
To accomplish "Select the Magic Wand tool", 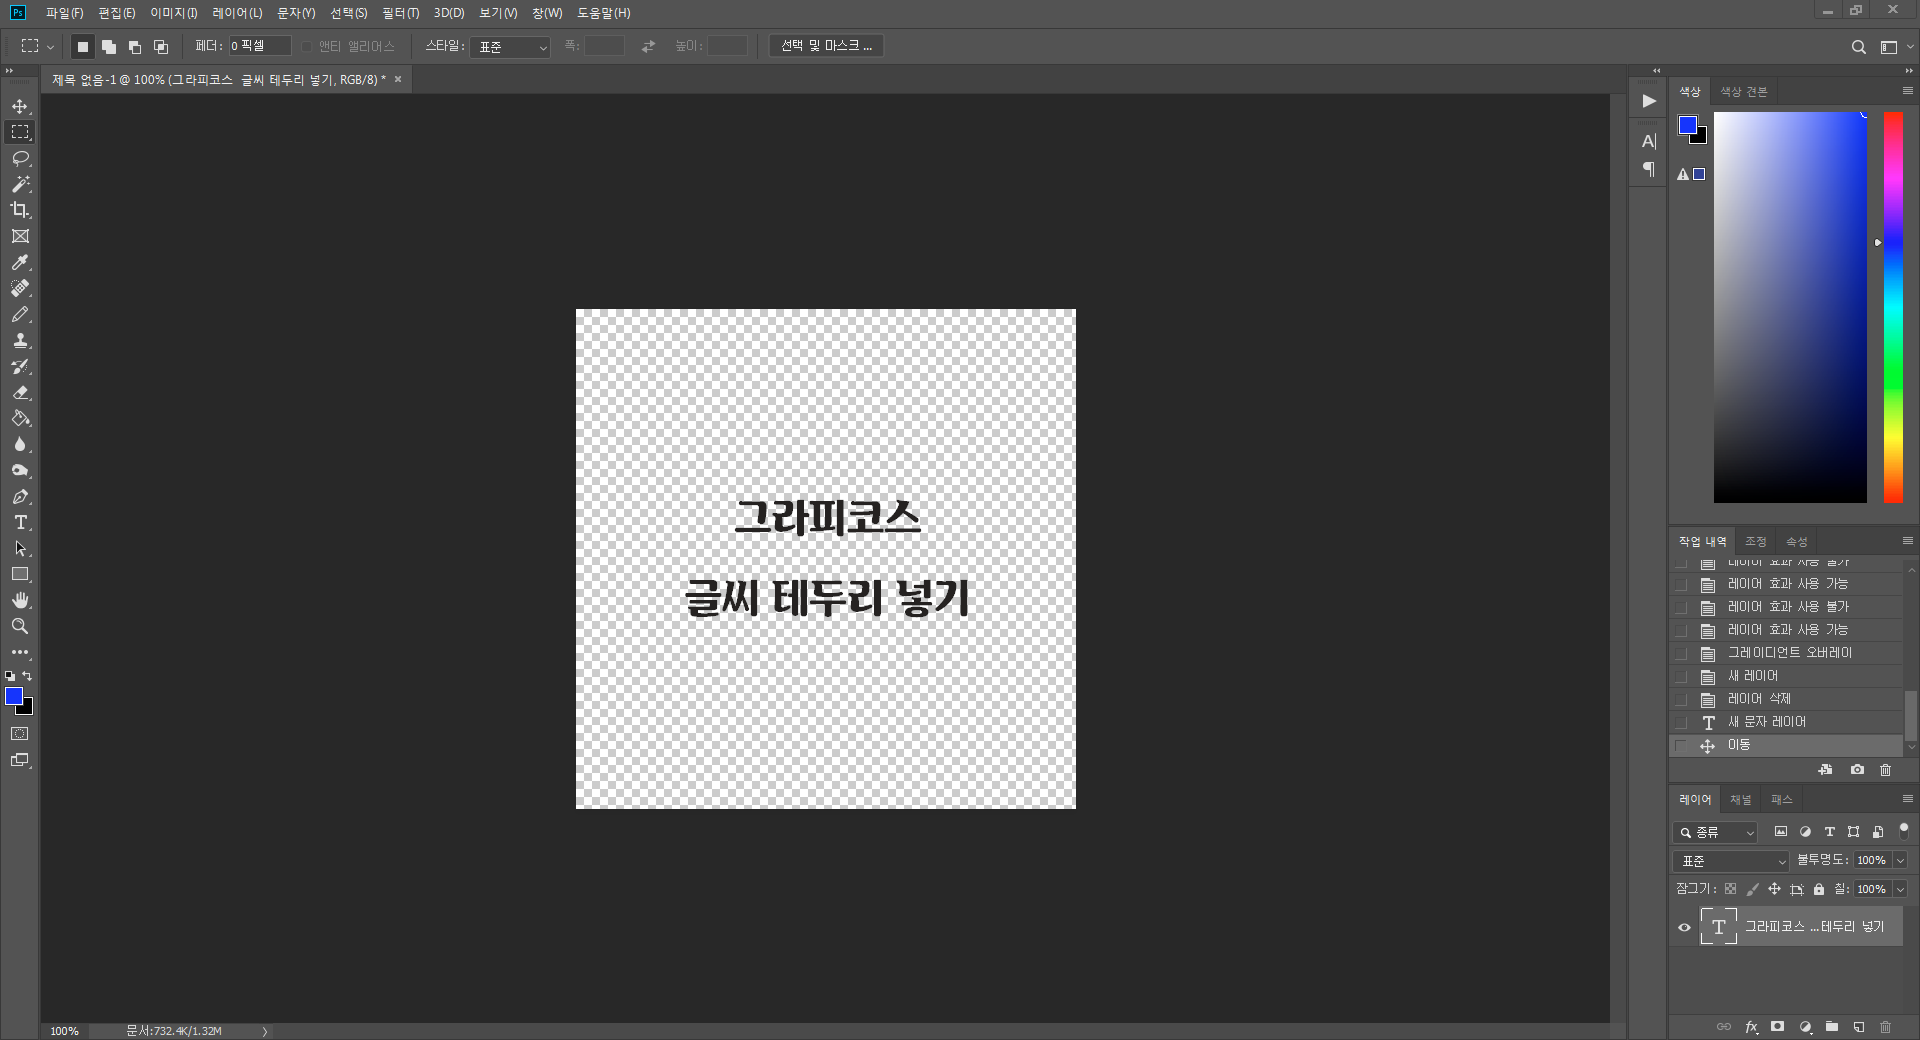I will (x=20, y=184).
